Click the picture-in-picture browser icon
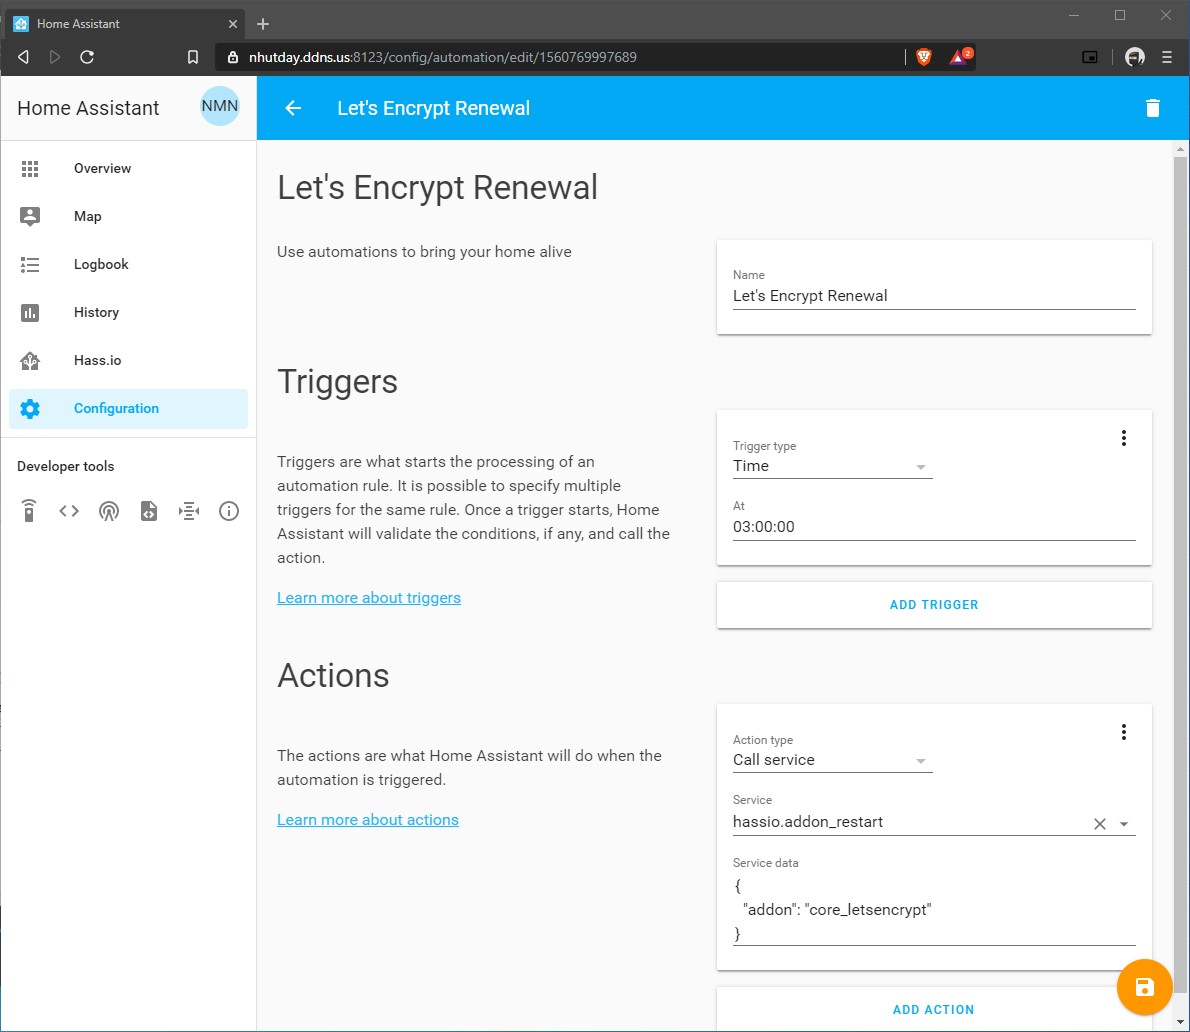This screenshot has width=1190, height=1032. [1090, 57]
